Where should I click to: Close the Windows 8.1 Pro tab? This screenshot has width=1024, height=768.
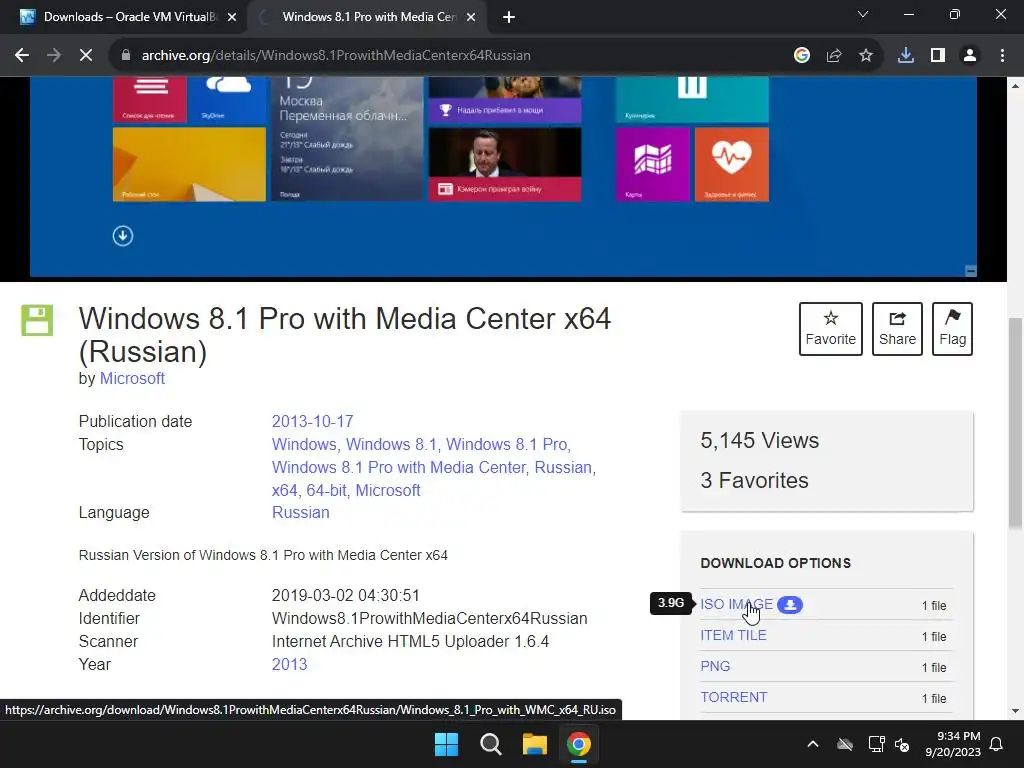pos(471,18)
